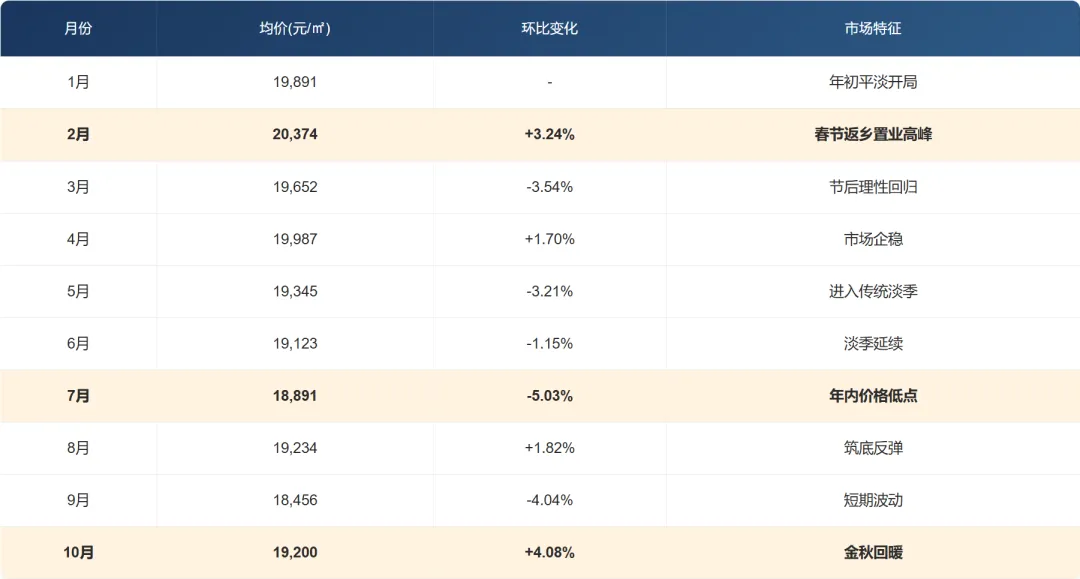Viewport: 1080px width, 579px height.
Task: Select the 节后理性回归 cell
Action: [x=872, y=187]
